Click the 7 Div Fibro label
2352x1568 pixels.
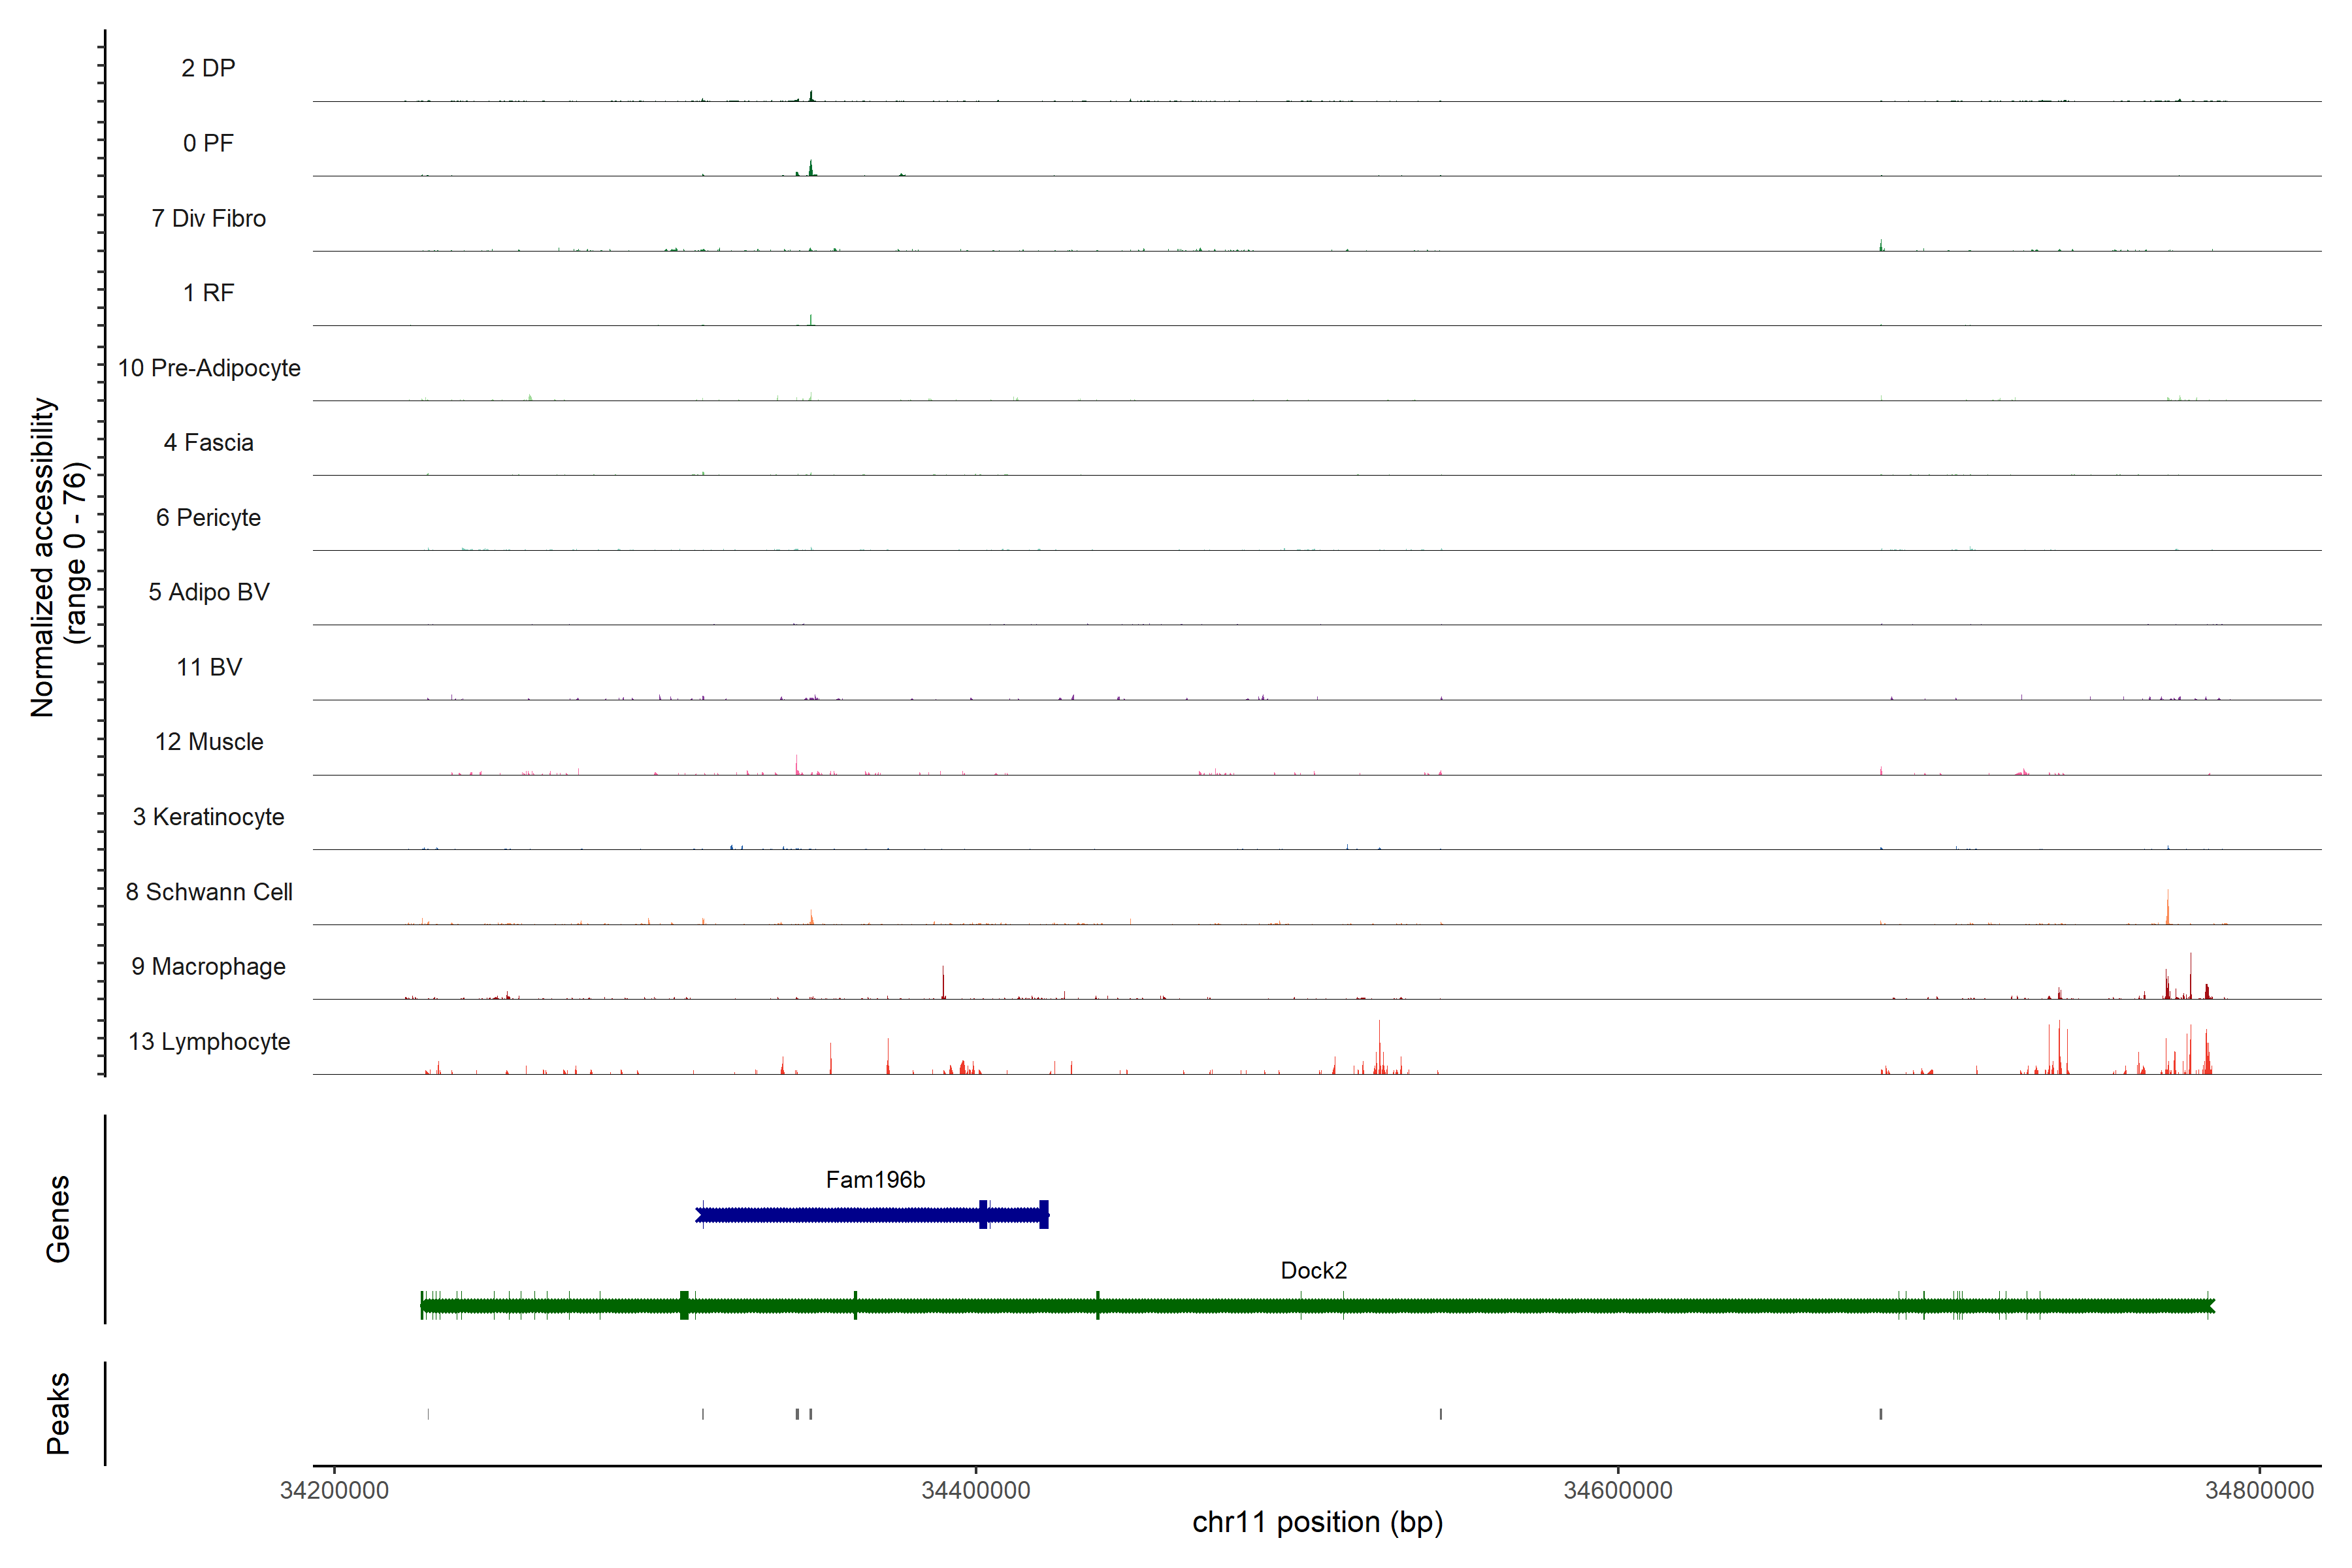208,218
